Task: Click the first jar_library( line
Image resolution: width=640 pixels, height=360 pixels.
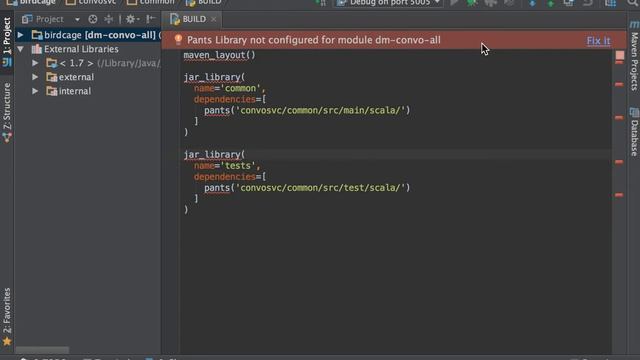Action: tap(214, 77)
